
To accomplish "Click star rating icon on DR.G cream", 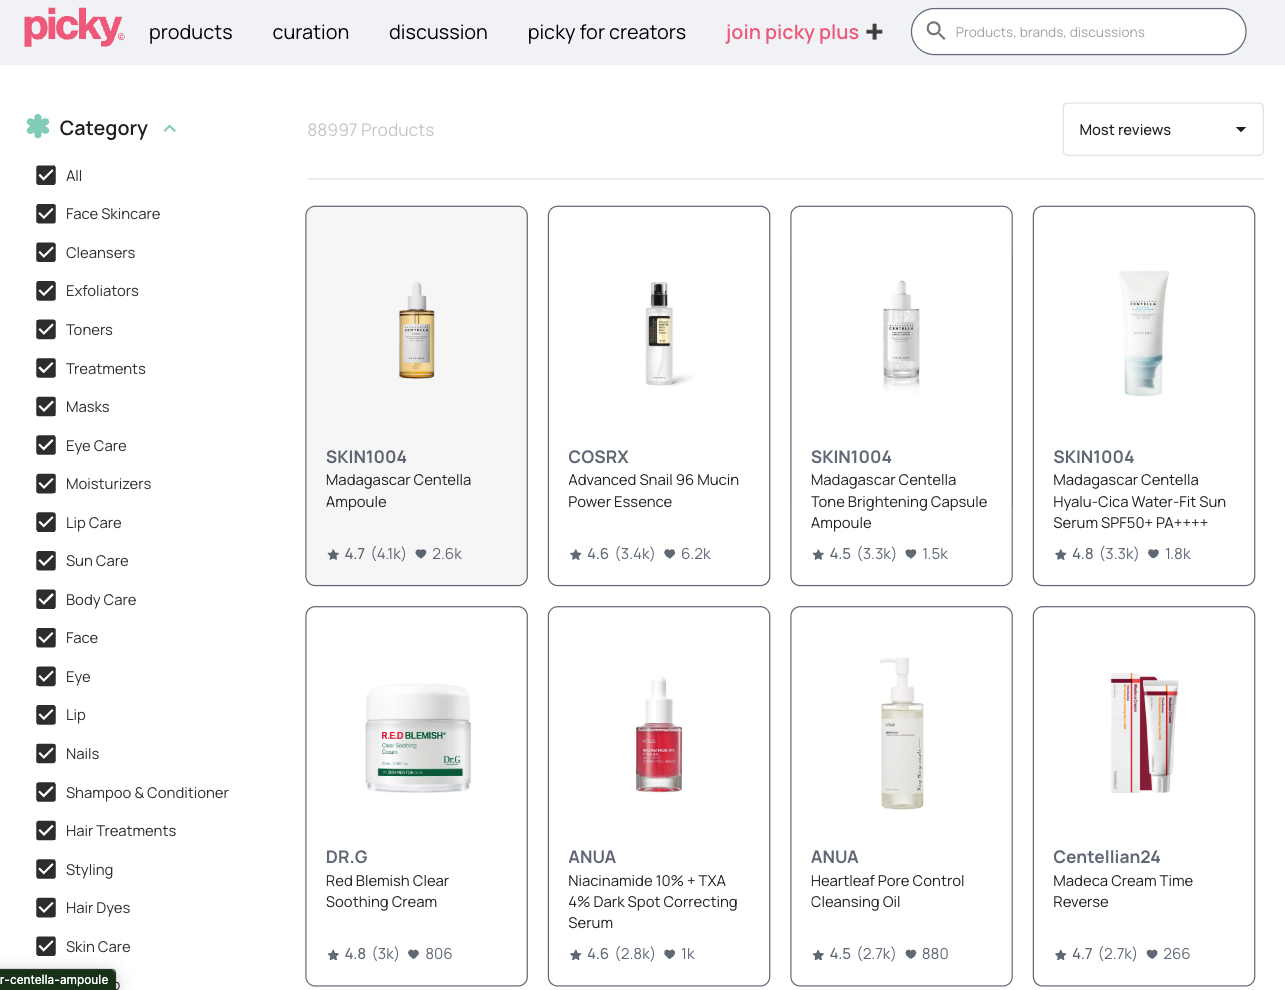I will [x=333, y=955].
